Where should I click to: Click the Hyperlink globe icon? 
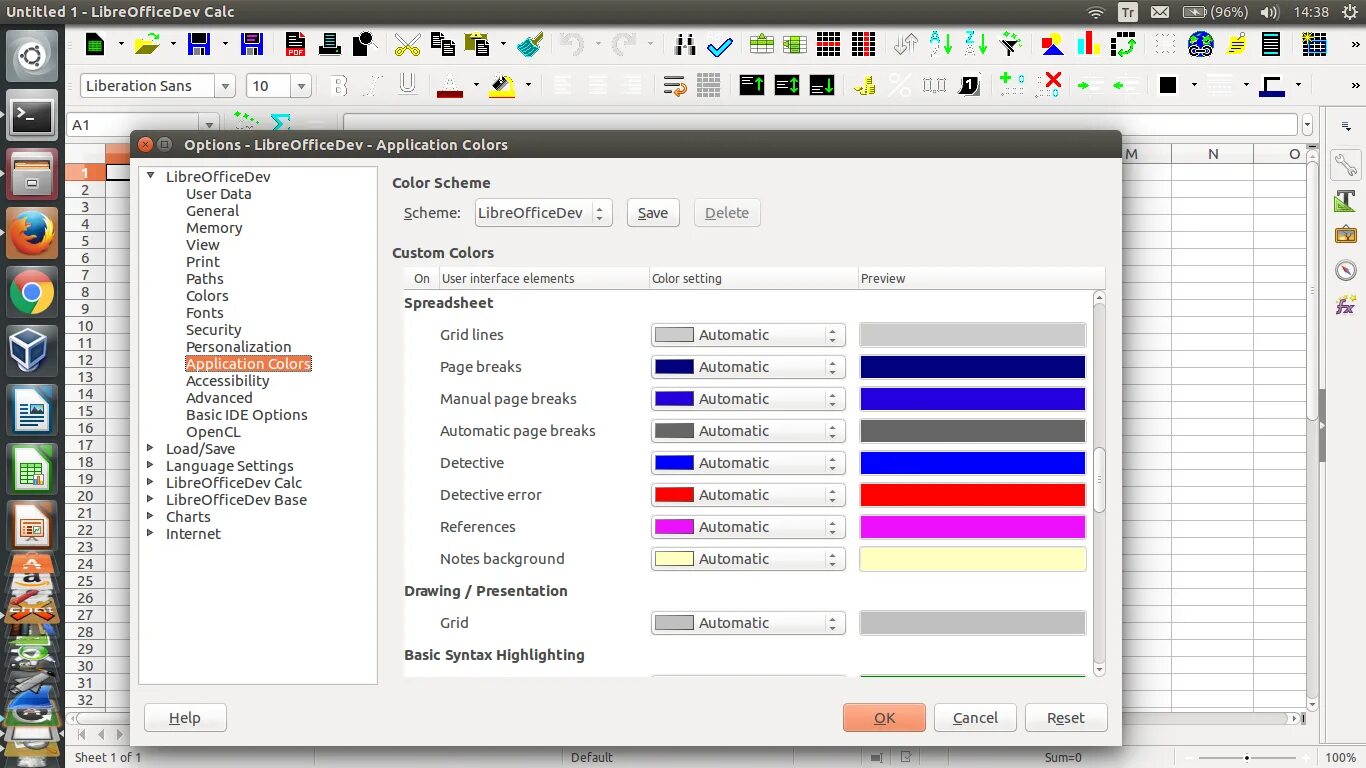pyautogui.click(x=1201, y=44)
